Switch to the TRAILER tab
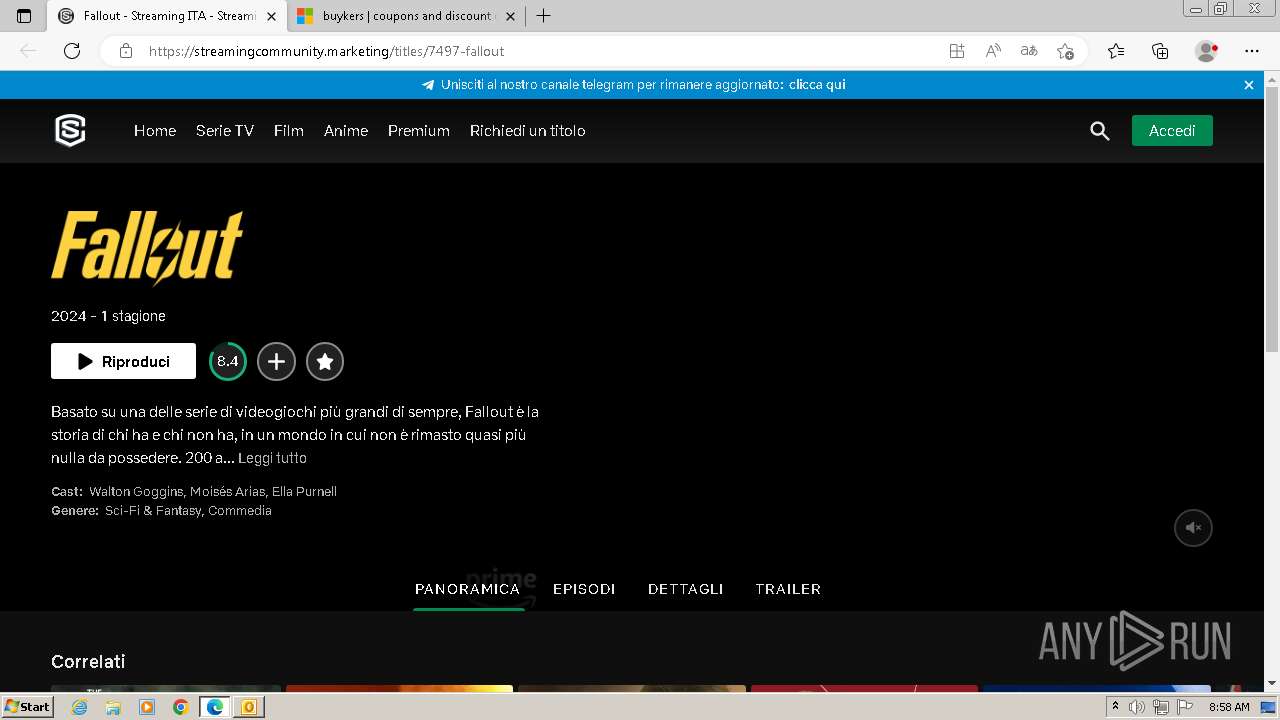 [x=788, y=589]
